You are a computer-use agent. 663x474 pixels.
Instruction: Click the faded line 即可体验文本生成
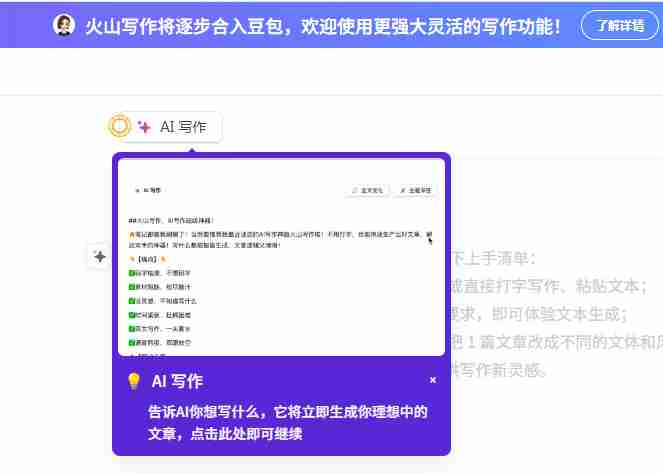(x=560, y=314)
